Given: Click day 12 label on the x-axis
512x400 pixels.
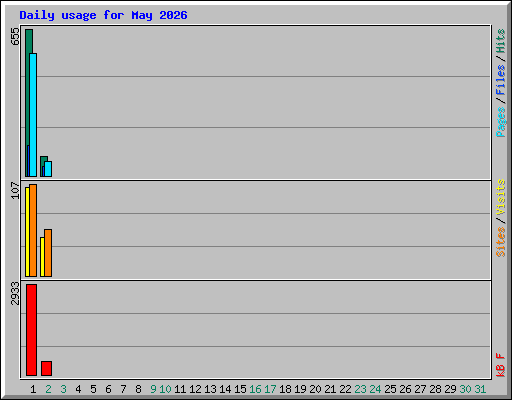Looking at the screenshot, I should click(195, 389).
